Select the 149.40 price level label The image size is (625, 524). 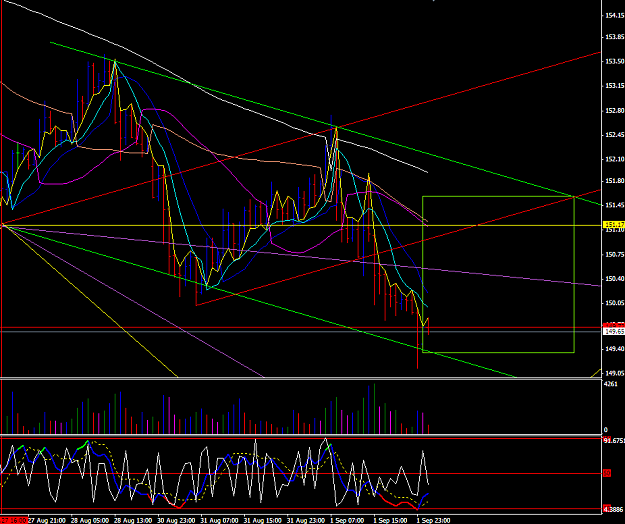[x=615, y=349]
